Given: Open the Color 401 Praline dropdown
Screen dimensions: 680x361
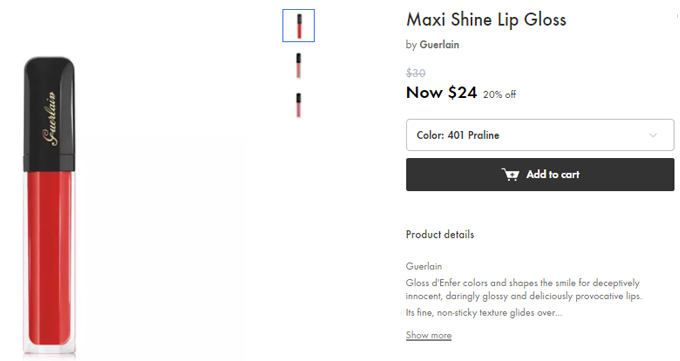Looking at the screenshot, I should [540, 135].
